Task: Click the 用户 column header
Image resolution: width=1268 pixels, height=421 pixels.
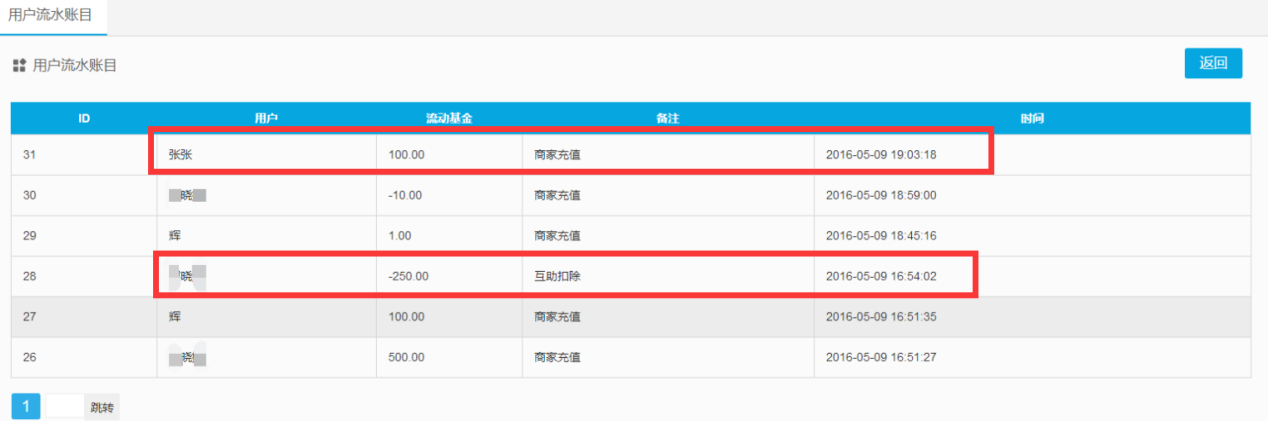Action: point(266,118)
